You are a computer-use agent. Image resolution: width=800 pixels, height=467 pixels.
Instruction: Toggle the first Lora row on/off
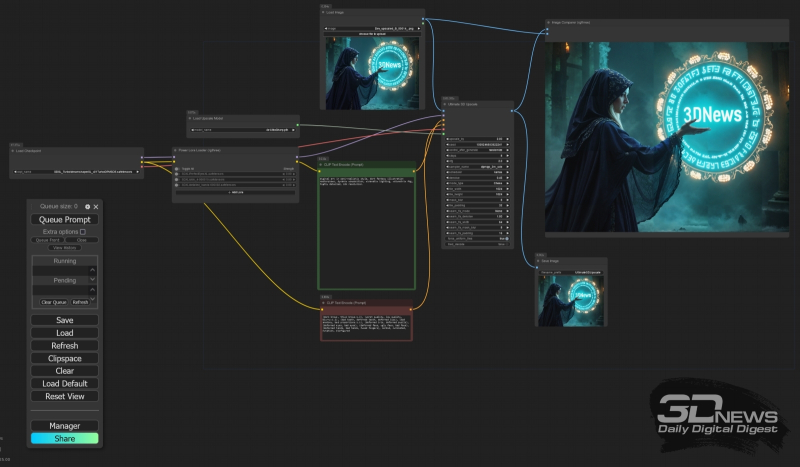pyautogui.click(x=178, y=175)
